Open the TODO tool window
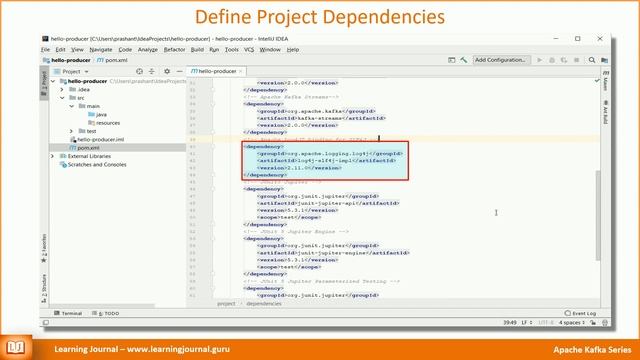640x360 pixels. [x=106, y=313]
